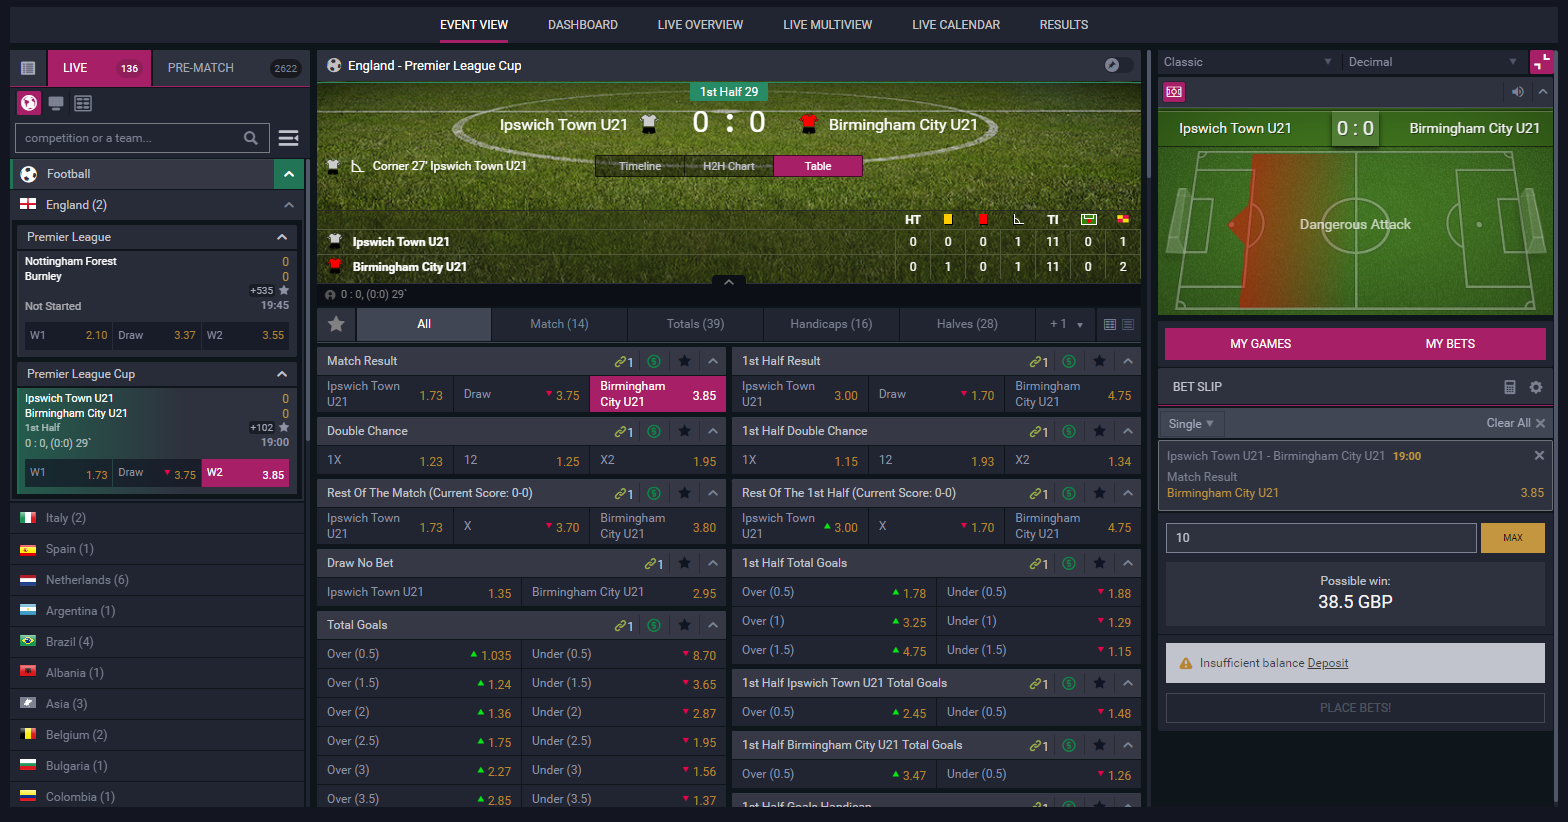Switch markets to single-column layout icon
1568x822 pixels.
coord(1128,324)
